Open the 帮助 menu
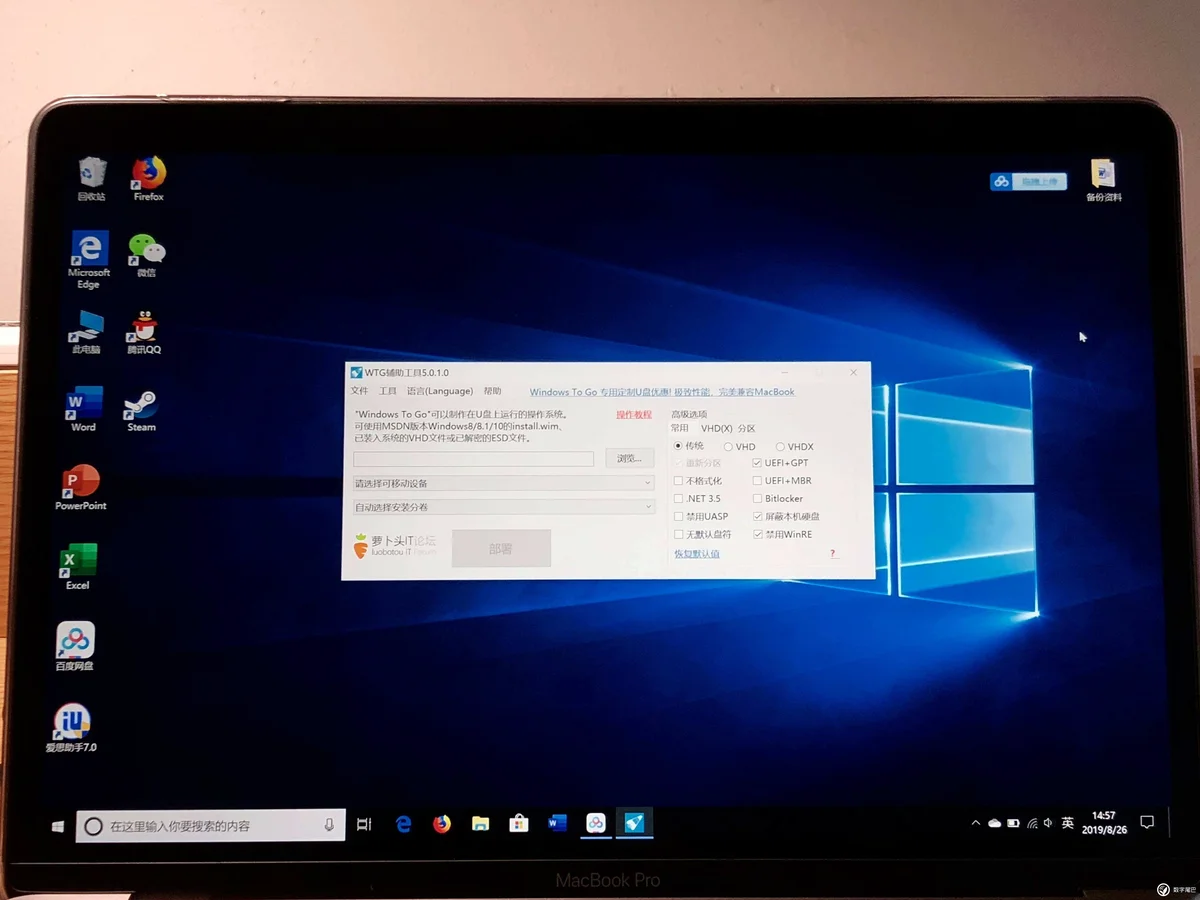Viewport: 1200px width, 900px height. coord(492,391)
